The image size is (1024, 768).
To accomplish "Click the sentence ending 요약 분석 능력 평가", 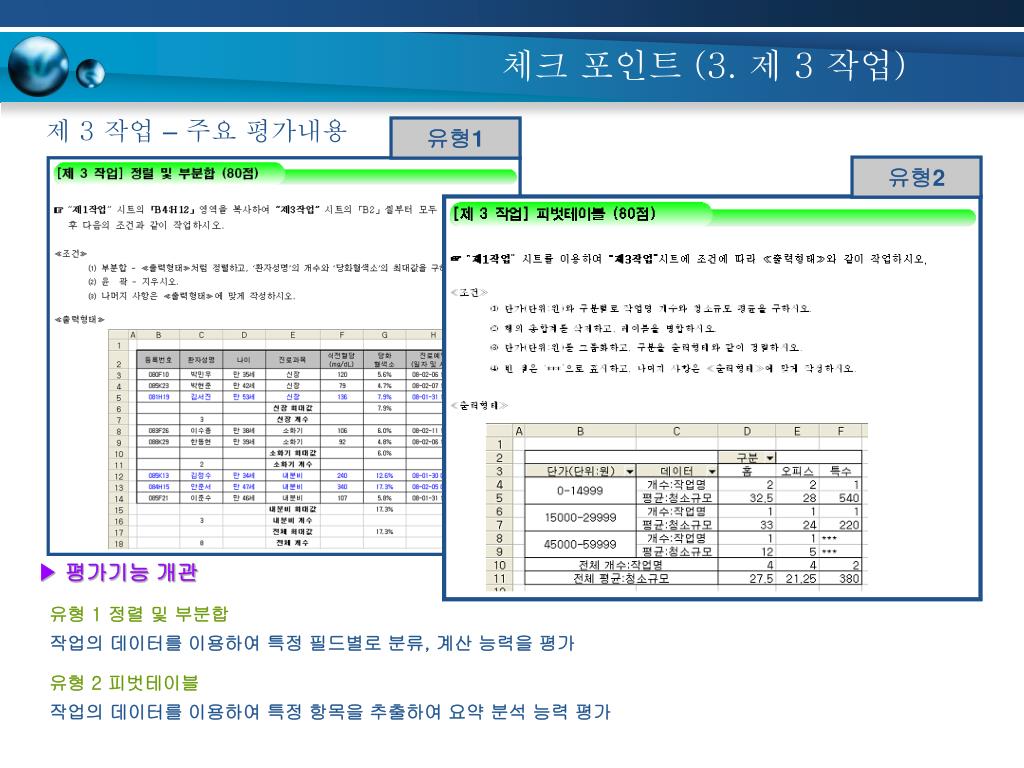I will 330,711.
